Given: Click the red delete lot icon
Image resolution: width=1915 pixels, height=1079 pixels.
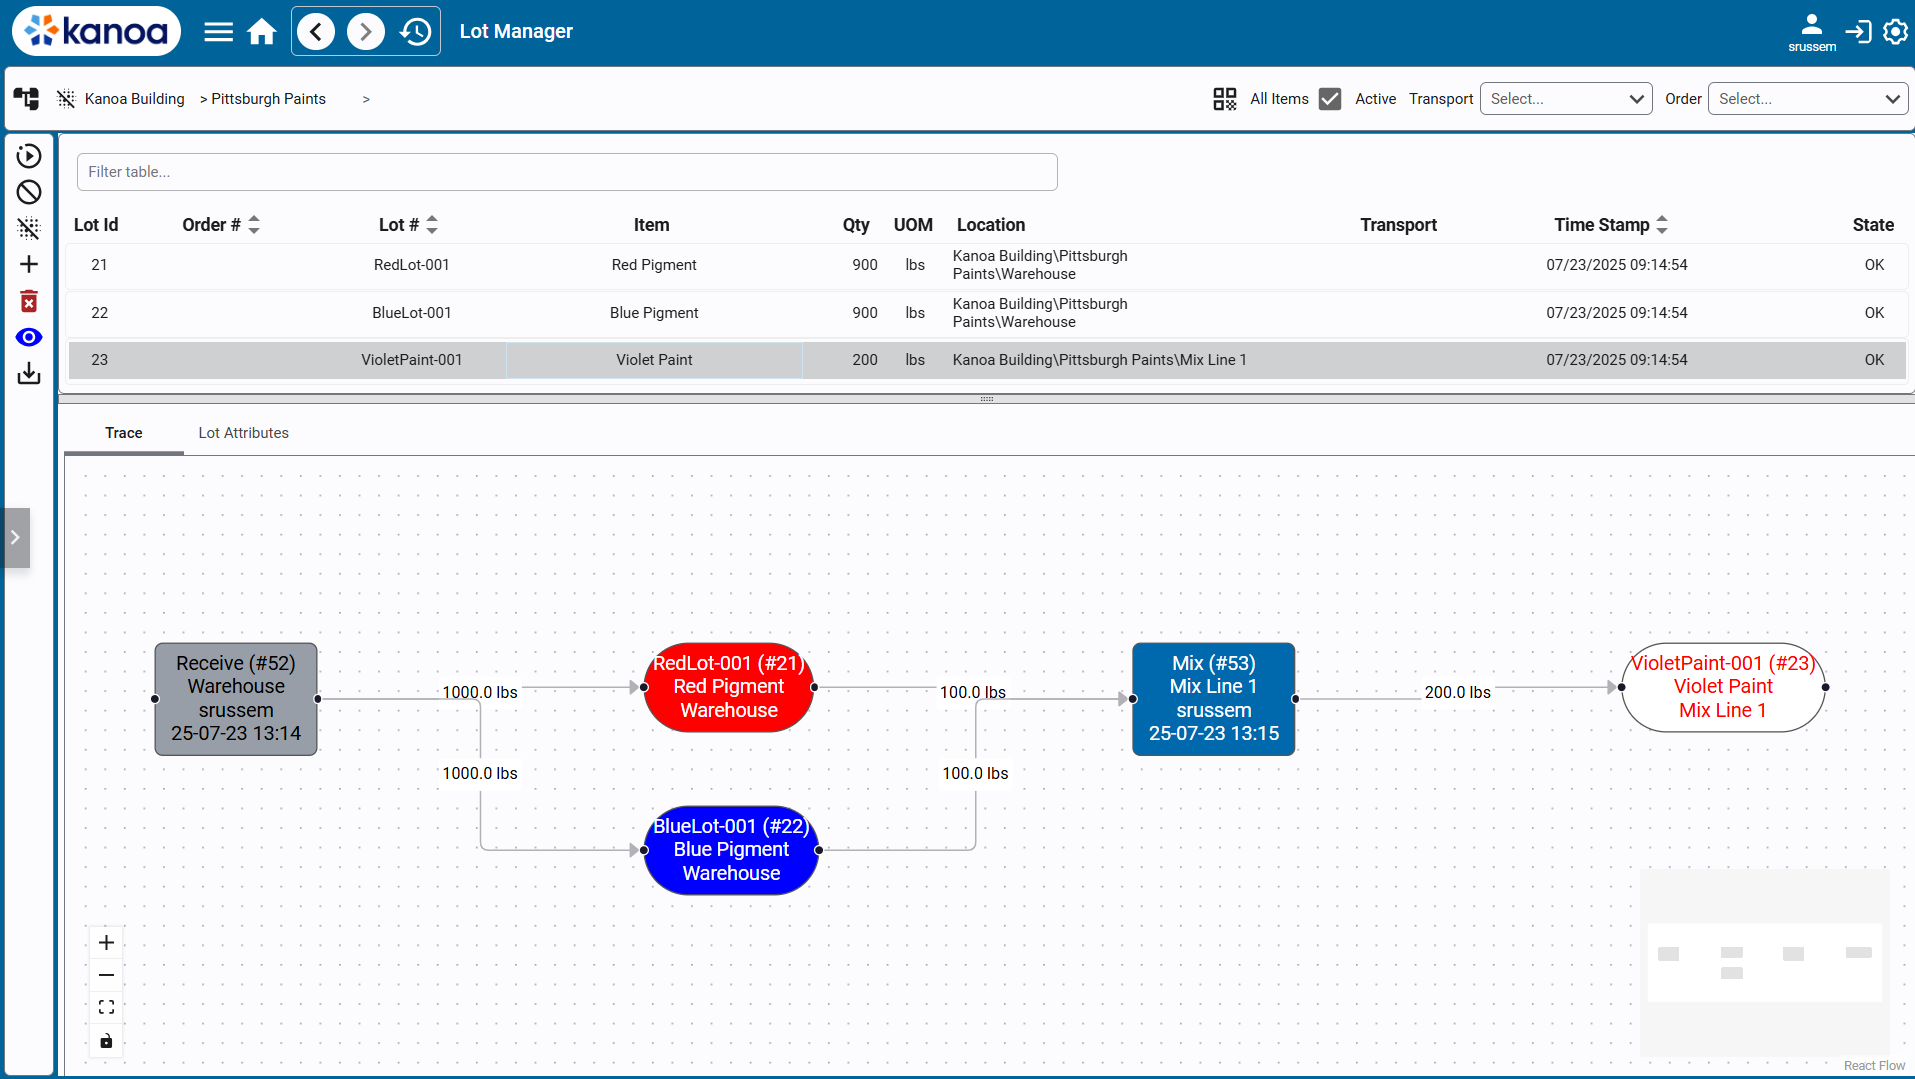Looking at the screenshot, I should tap(29, 301).
